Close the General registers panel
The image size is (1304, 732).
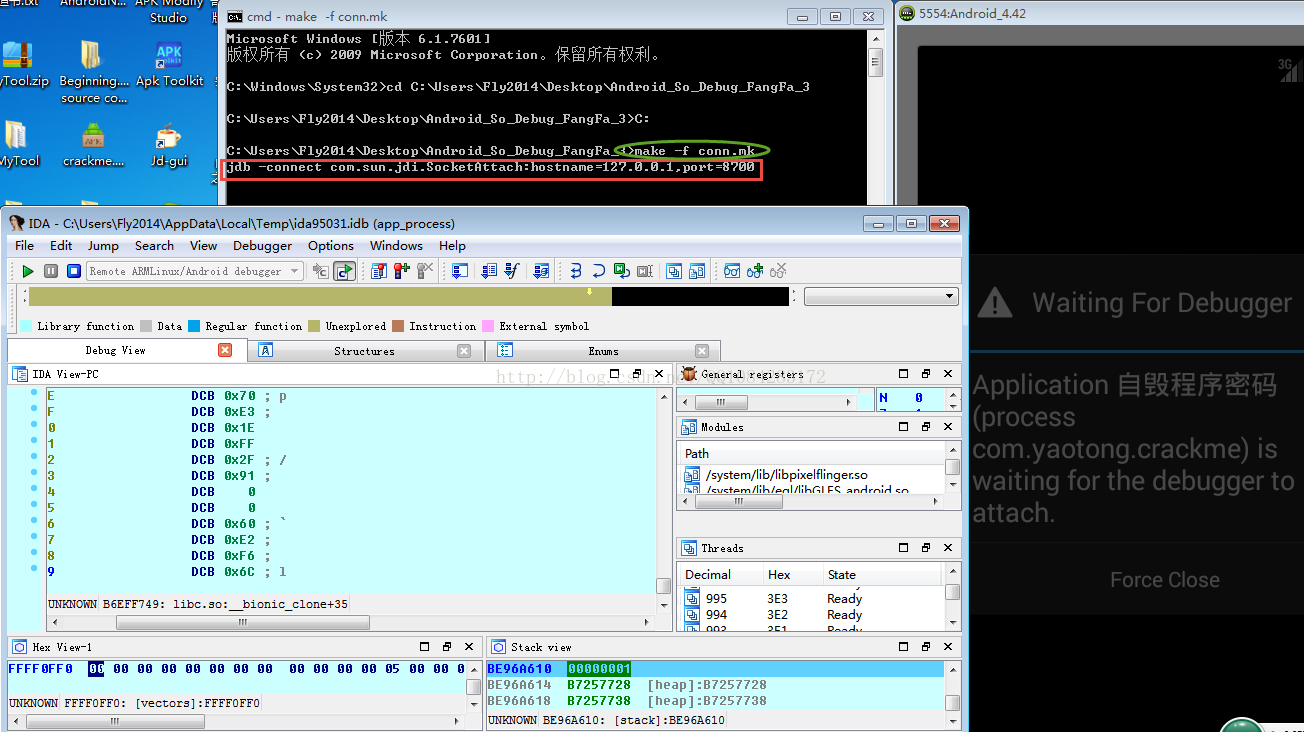[948, 374]
